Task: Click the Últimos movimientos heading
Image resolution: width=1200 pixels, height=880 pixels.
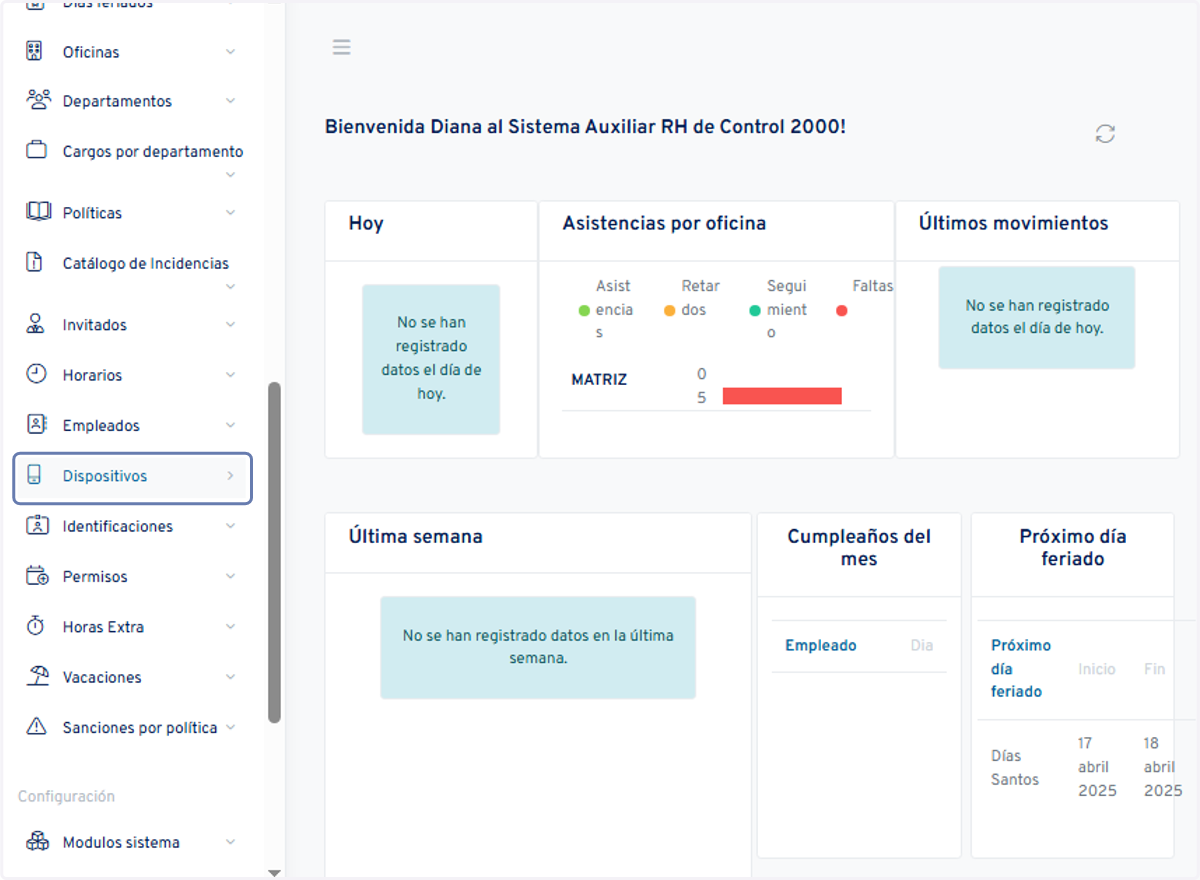Action: click(x=1014, y=223)
